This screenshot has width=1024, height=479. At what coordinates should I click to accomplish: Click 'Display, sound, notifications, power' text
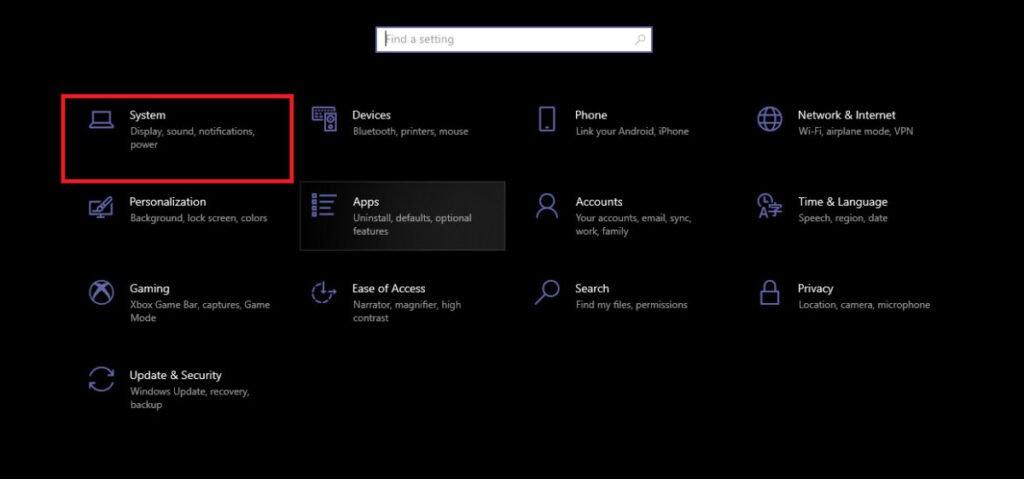coord(193,138)
